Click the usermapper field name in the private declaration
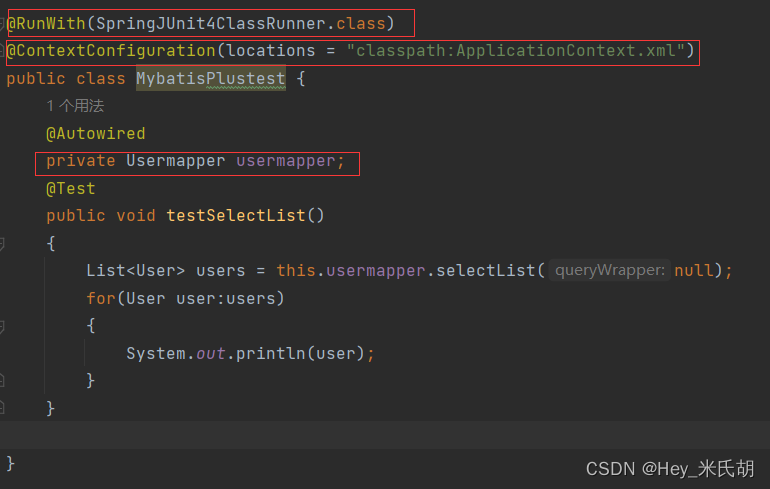 click(286, 161)
